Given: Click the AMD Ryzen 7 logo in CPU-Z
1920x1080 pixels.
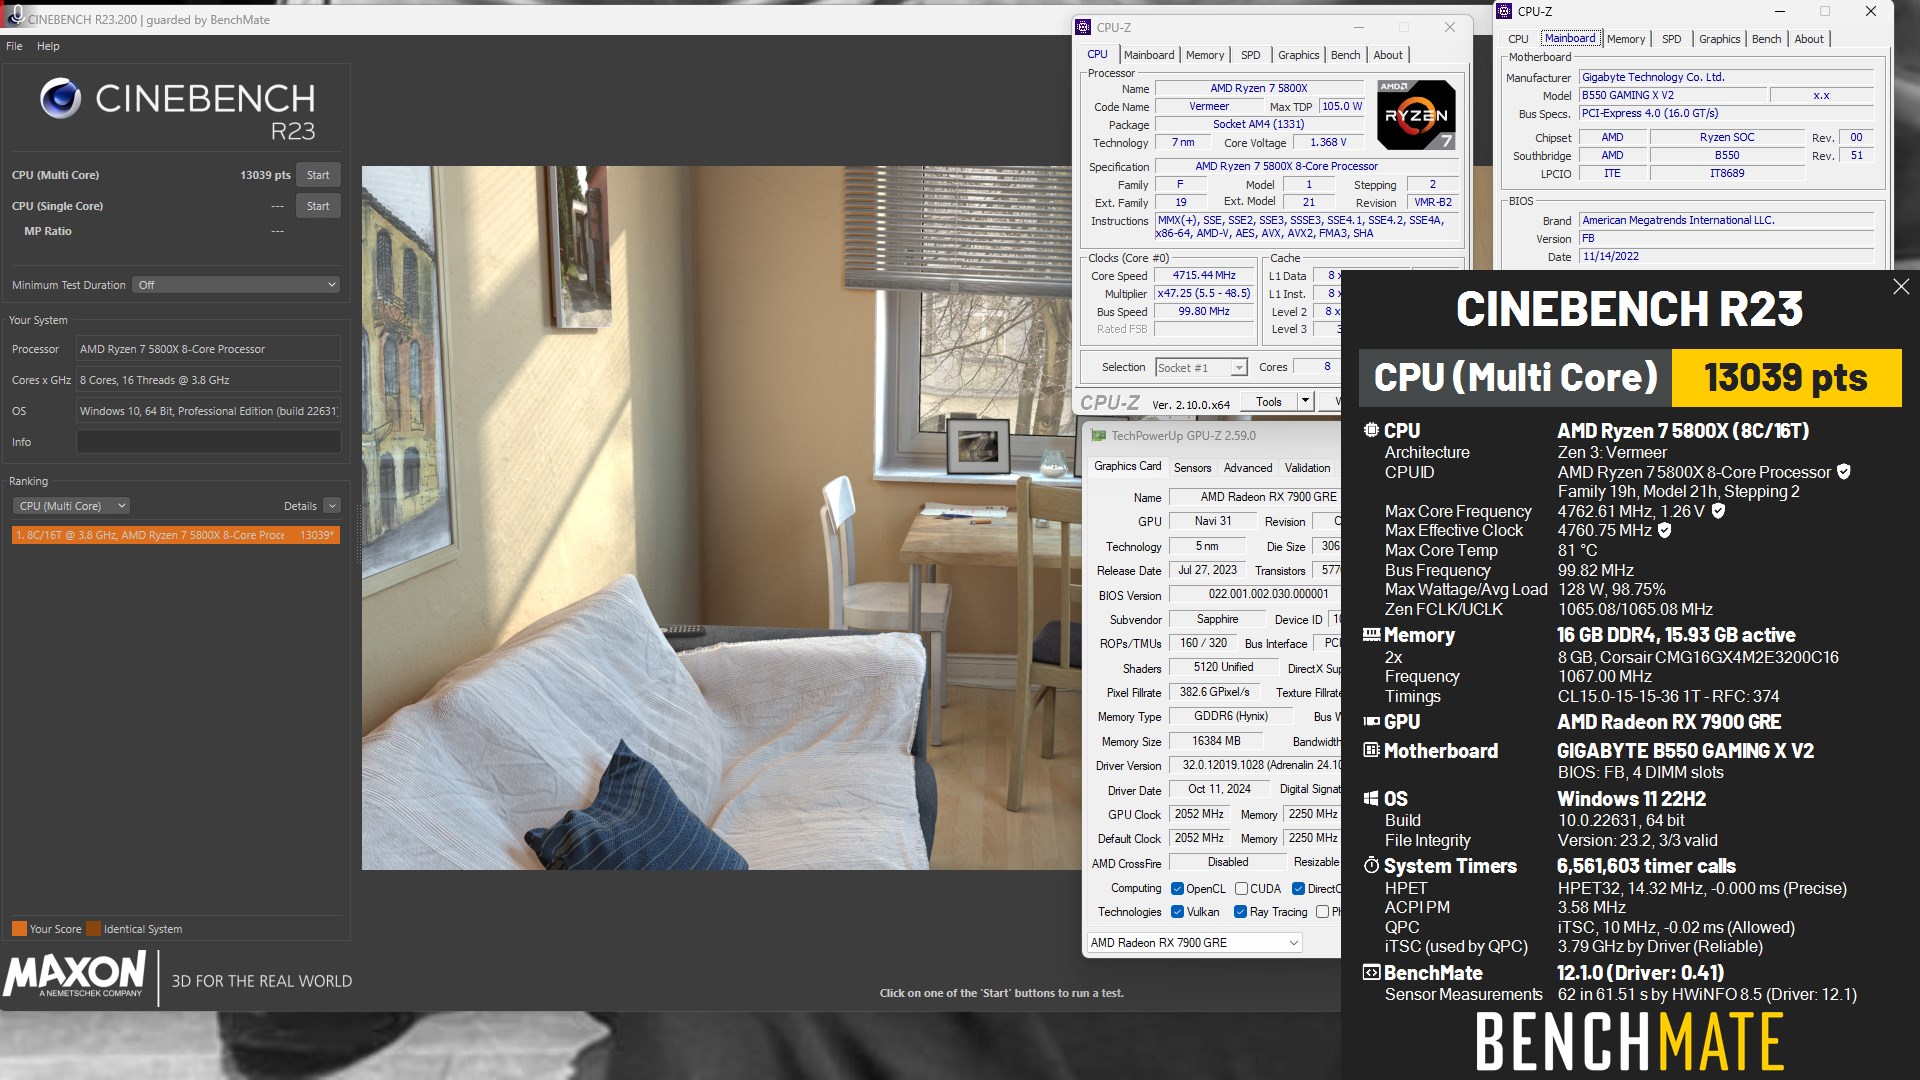Looking at the screenshot, I should pos(1416,115).
